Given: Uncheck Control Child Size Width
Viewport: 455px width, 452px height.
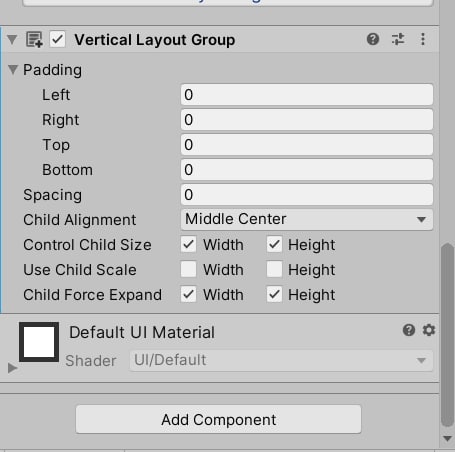Looking at the screenshot, I should 188,244.
